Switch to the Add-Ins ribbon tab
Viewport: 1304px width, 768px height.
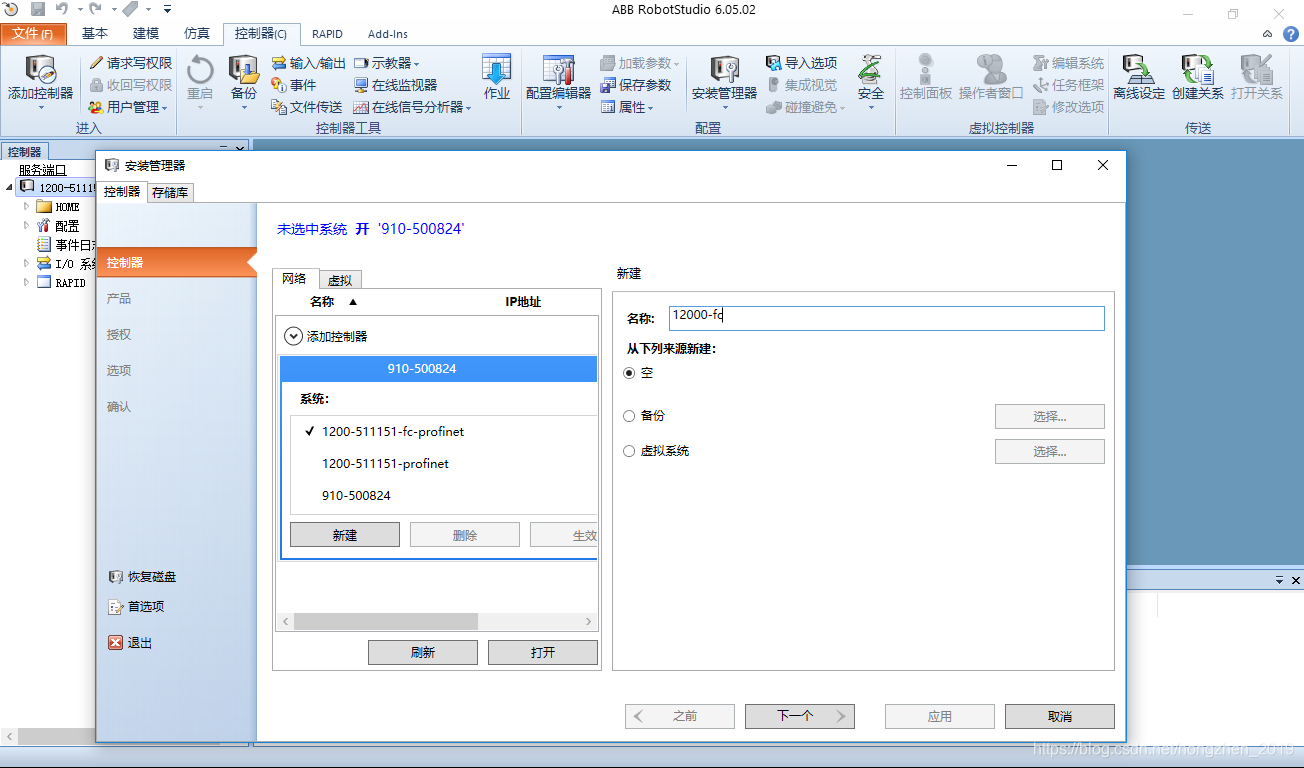[388, 34]
